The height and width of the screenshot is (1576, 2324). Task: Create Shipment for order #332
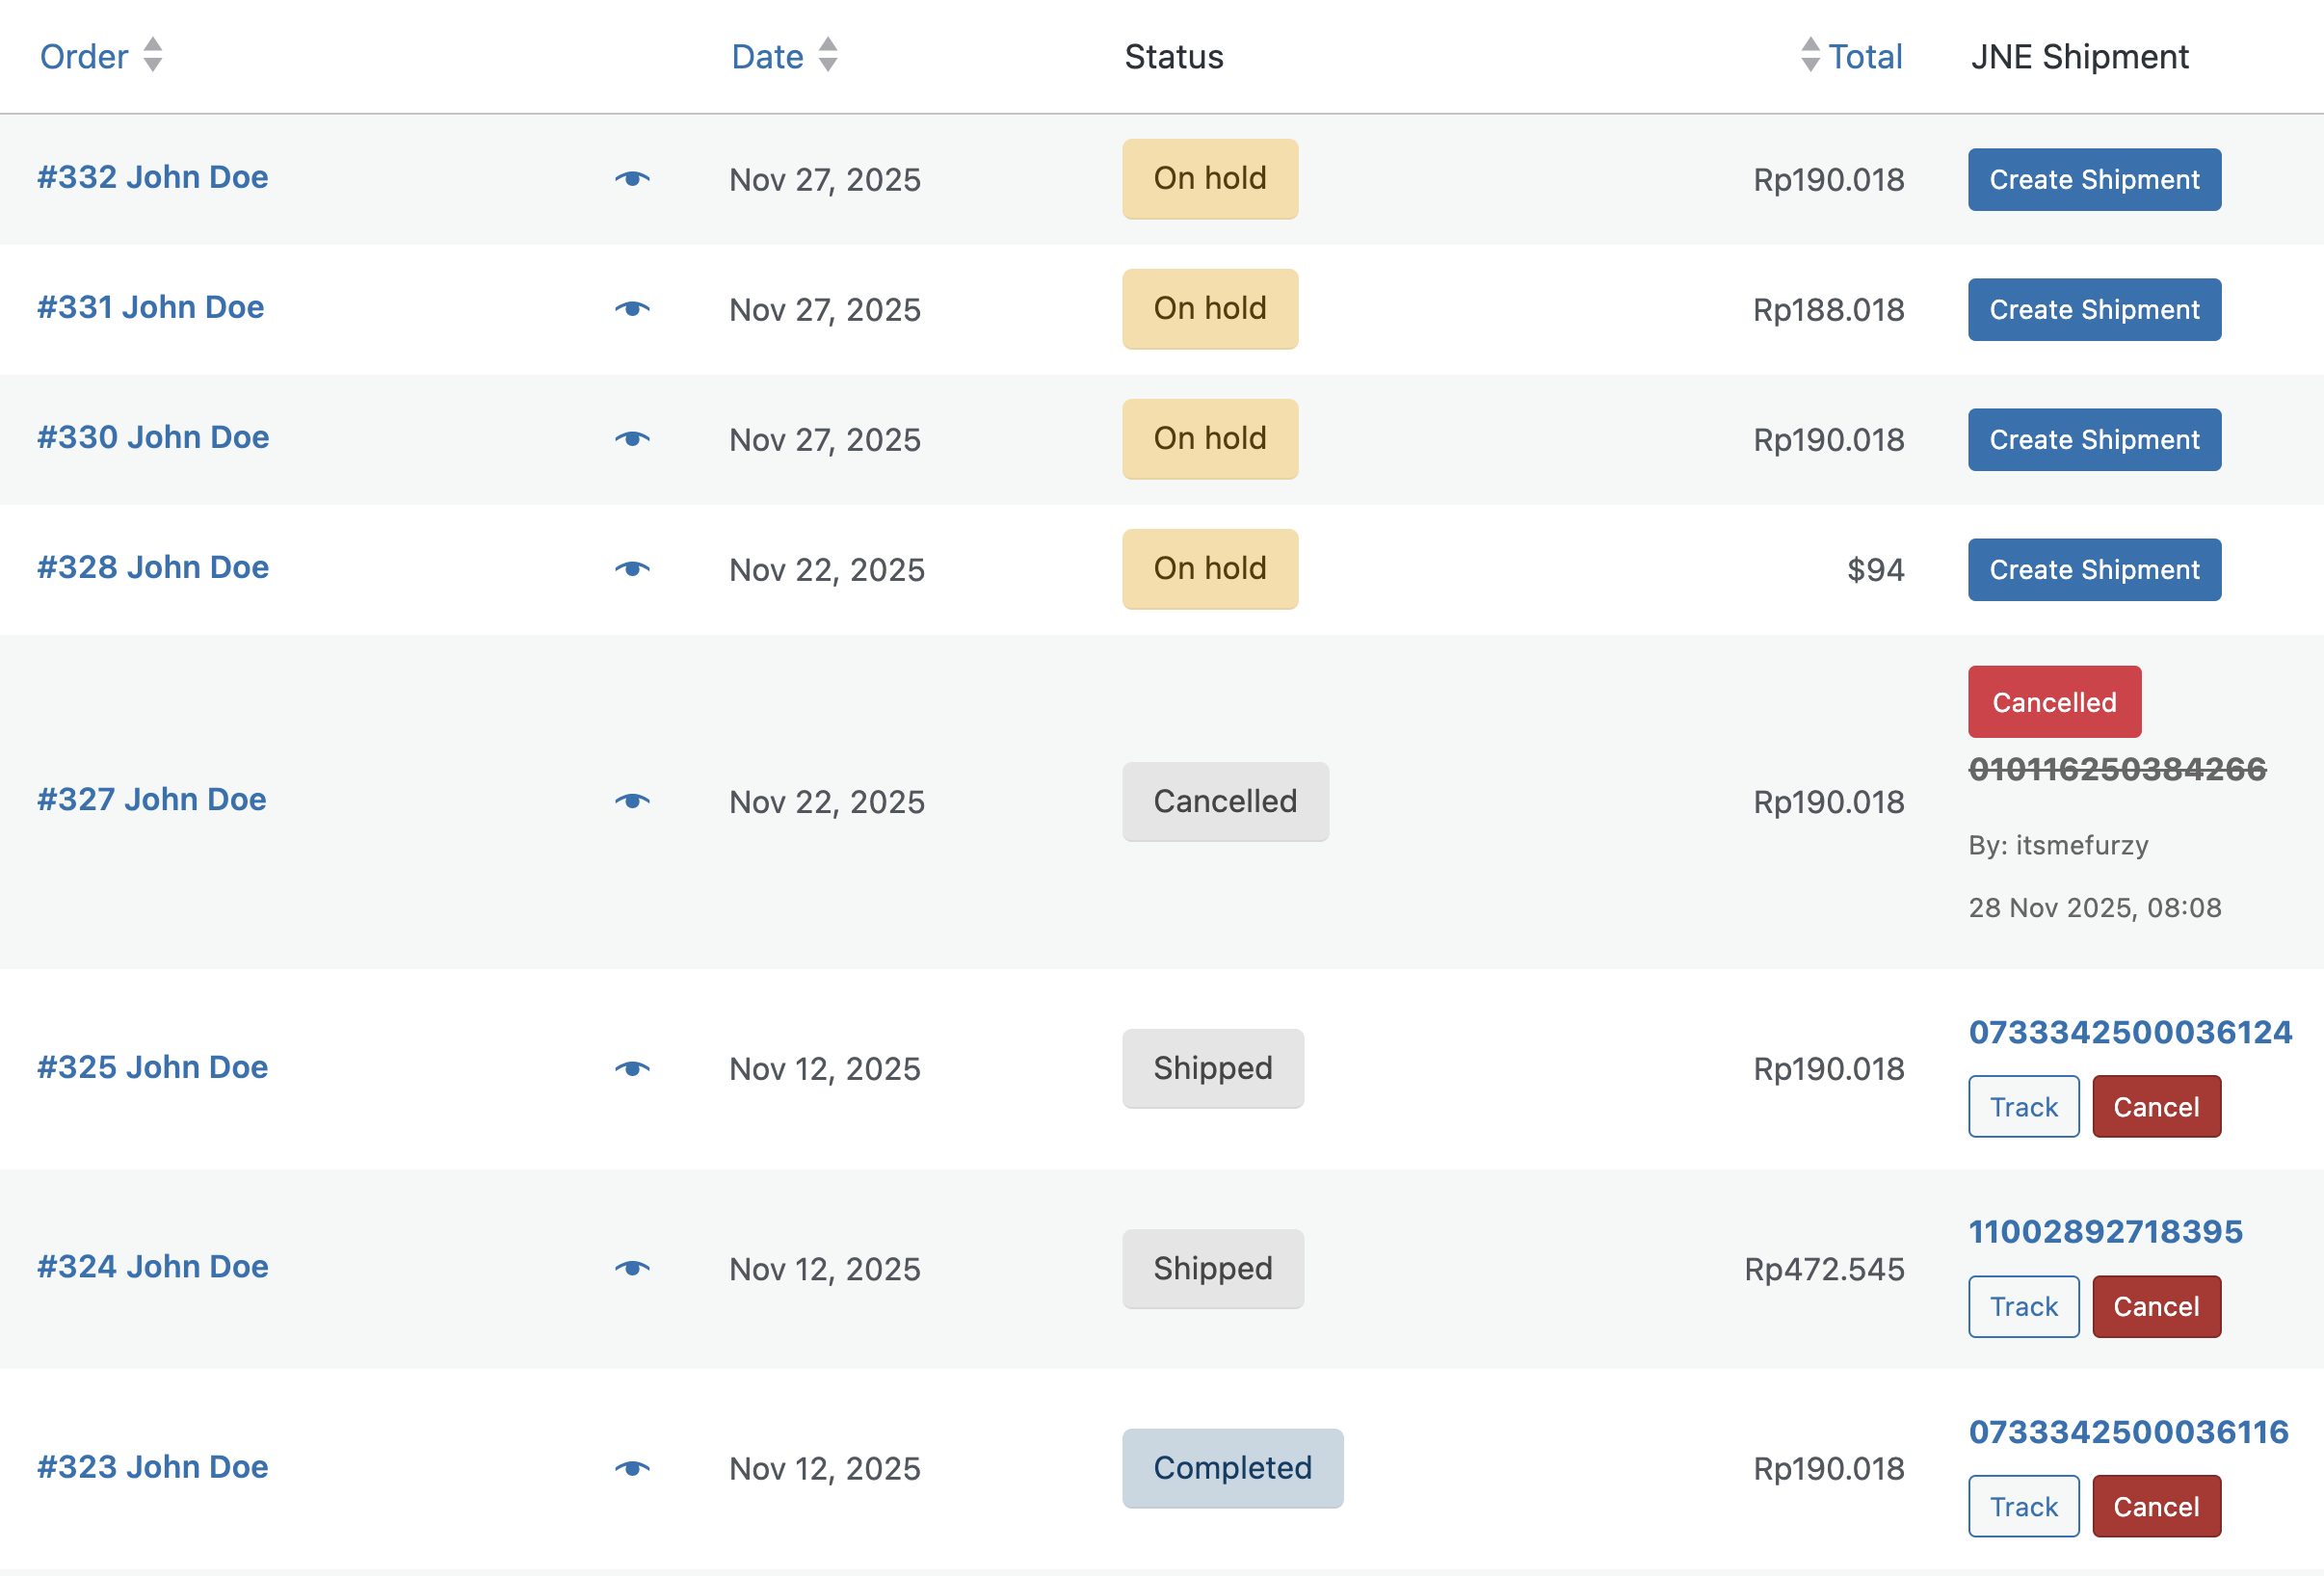click(x=2094, y=180)
